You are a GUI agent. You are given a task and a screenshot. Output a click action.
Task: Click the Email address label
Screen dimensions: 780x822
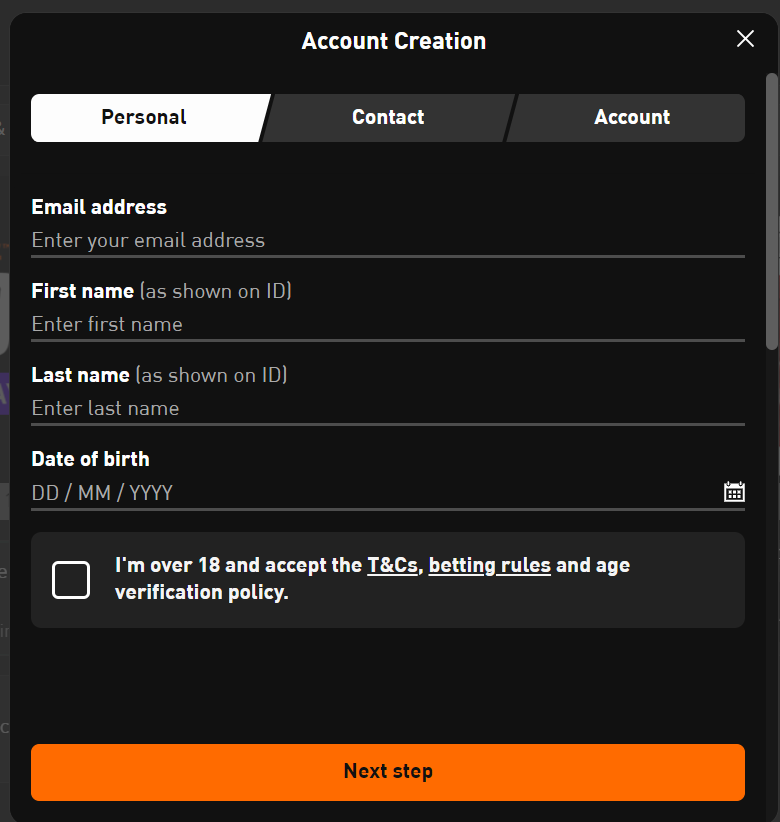(99, 207)
